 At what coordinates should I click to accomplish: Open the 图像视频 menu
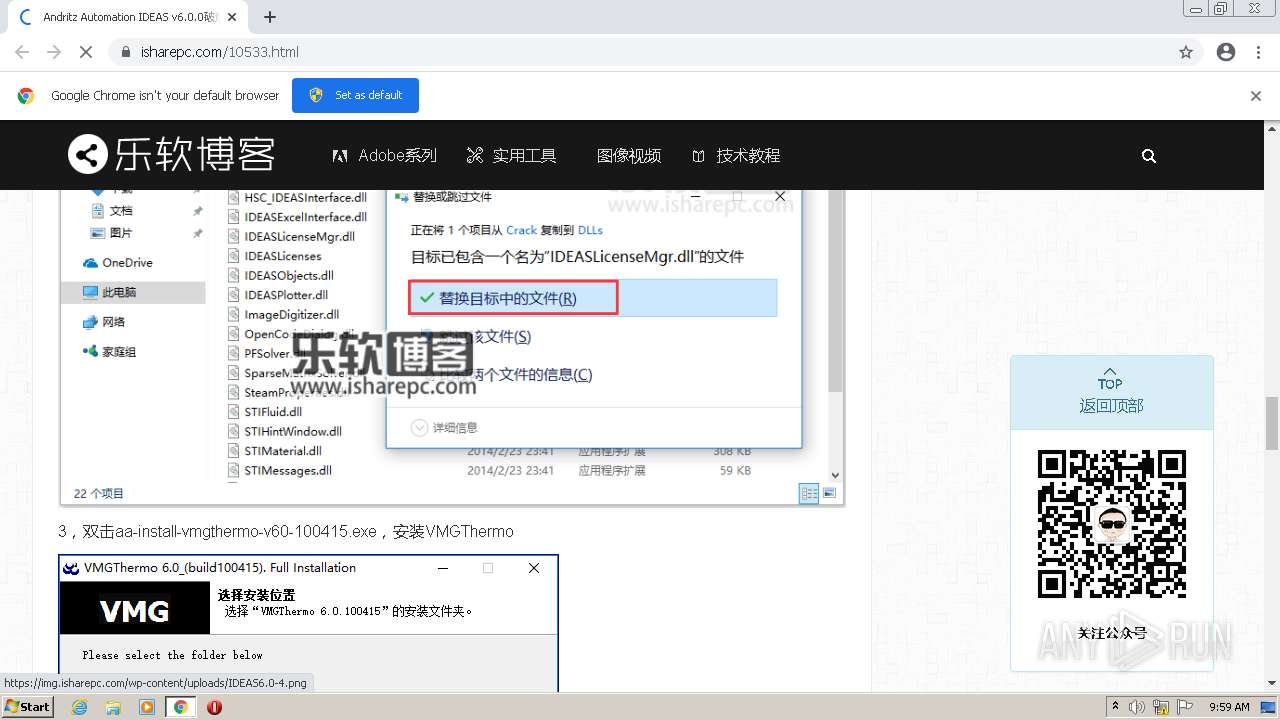(x=629, y=155)
